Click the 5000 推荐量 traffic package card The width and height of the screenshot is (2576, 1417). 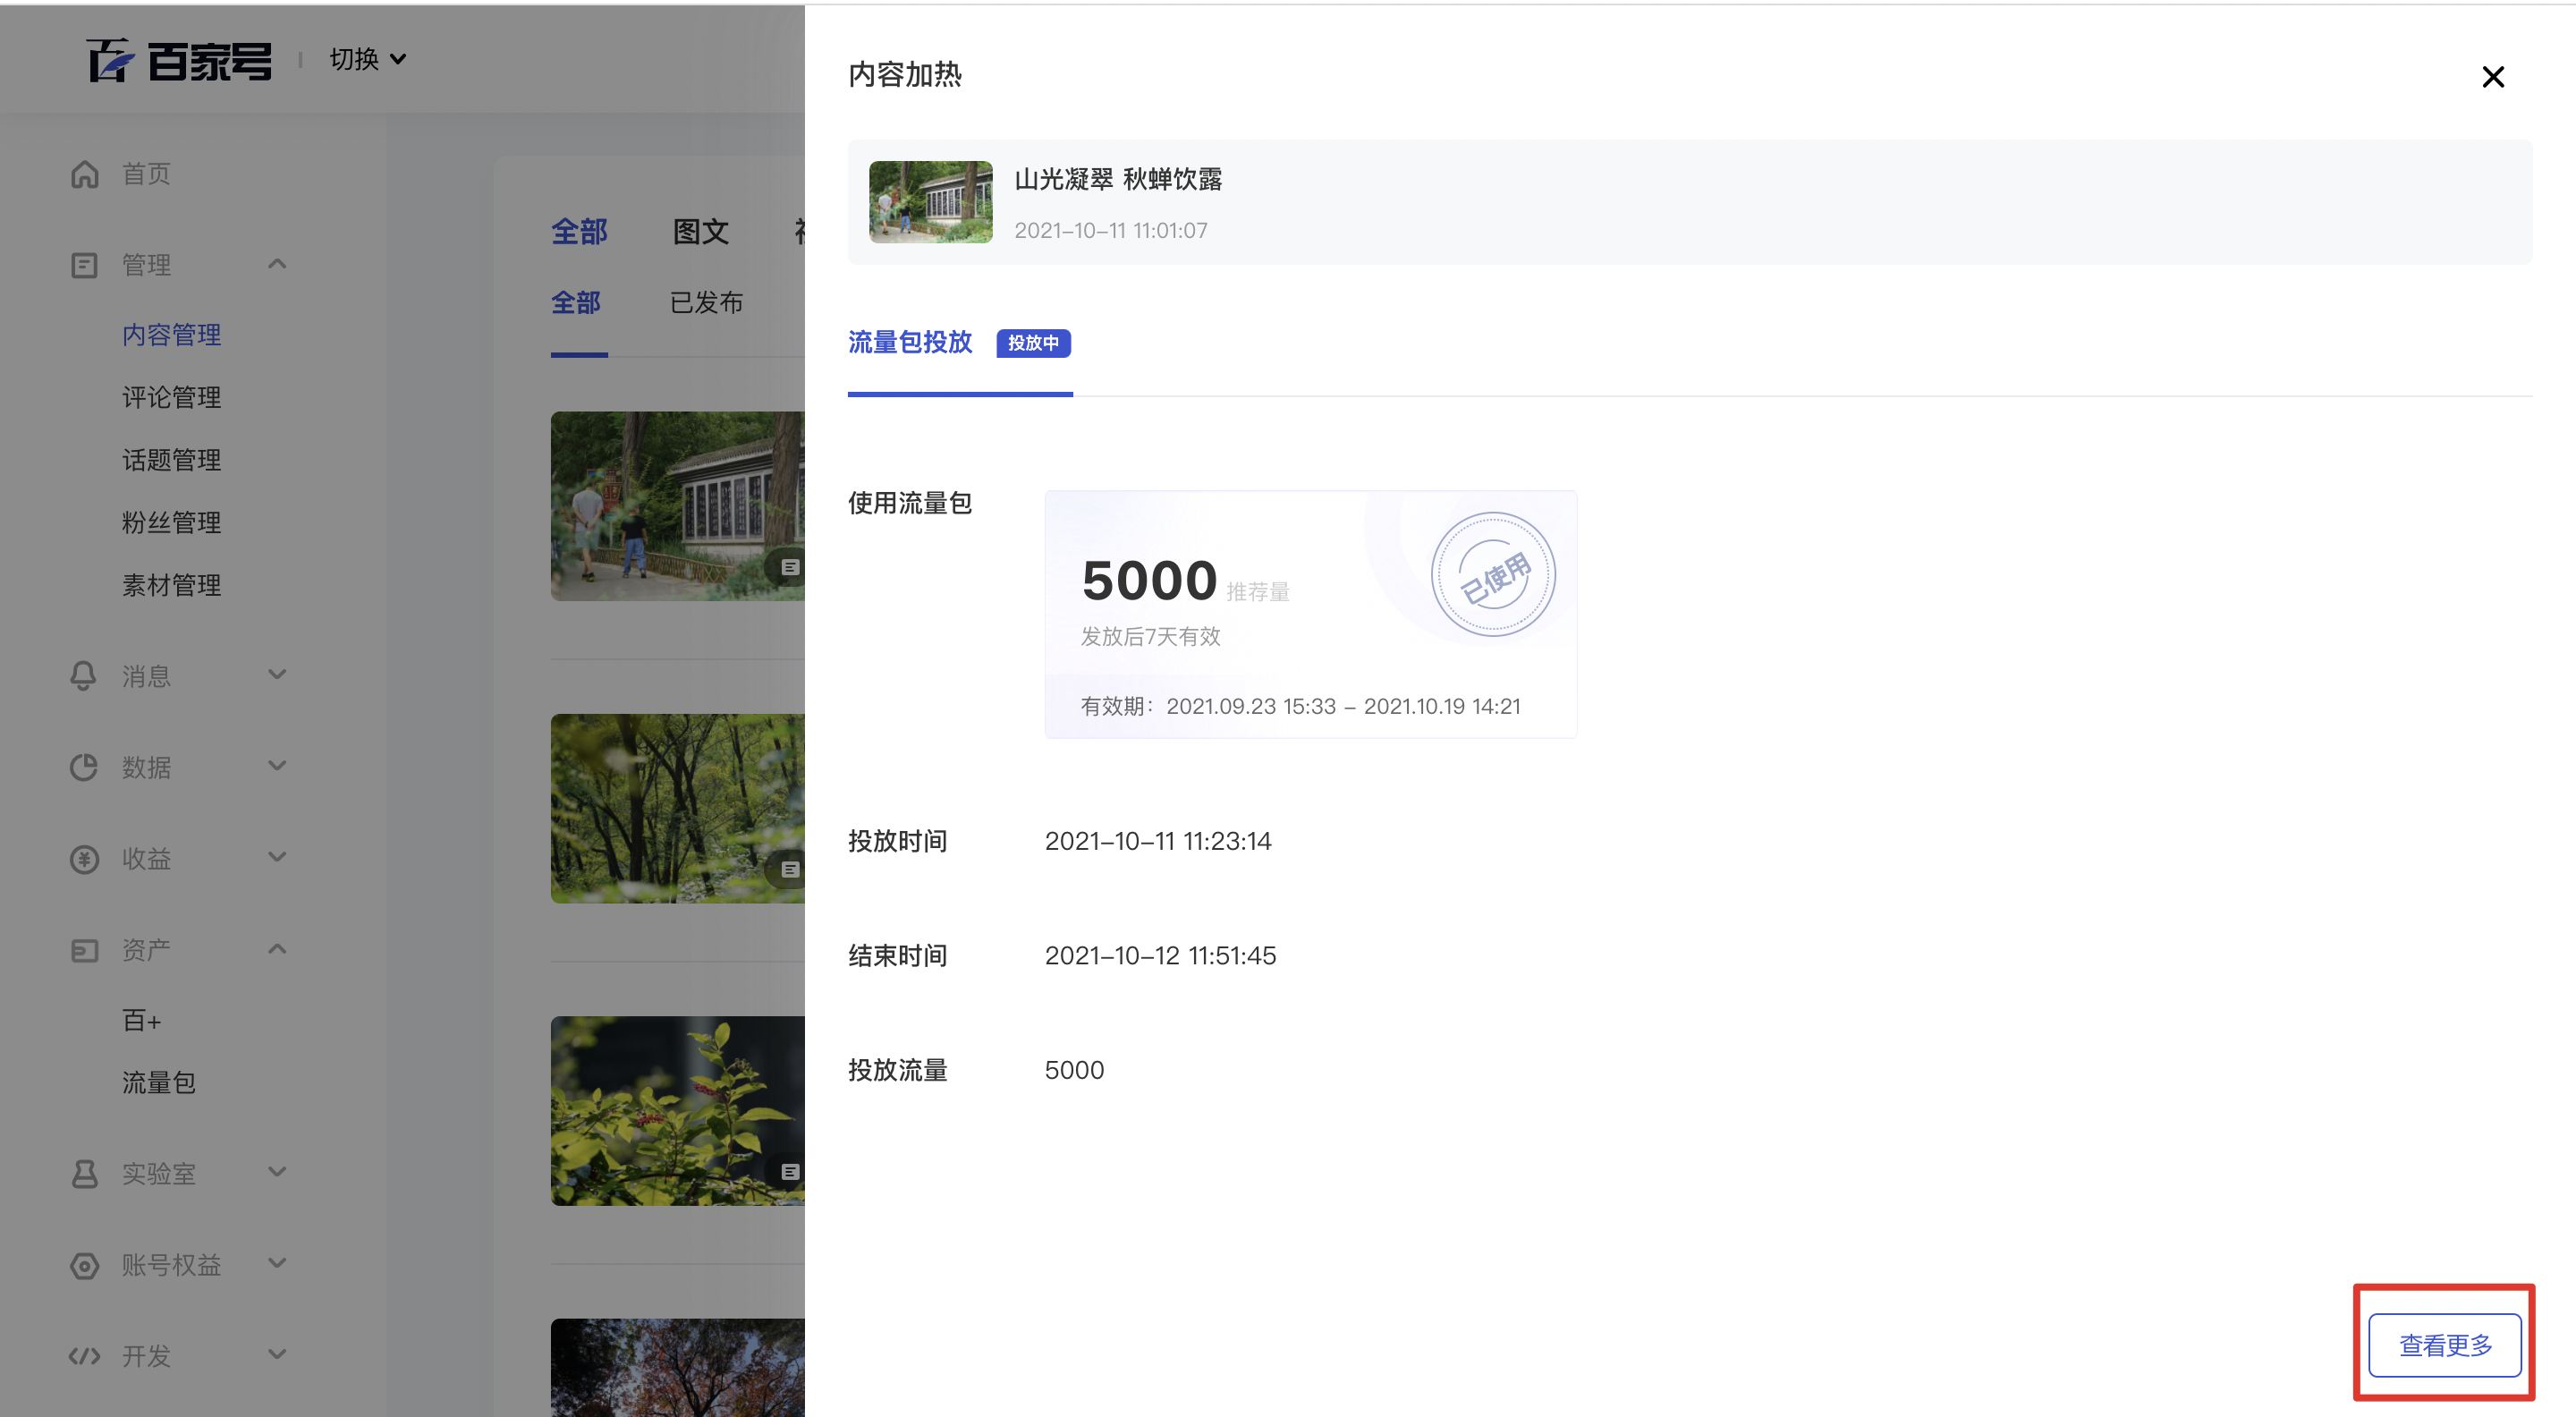click(x=1311, y=614)
